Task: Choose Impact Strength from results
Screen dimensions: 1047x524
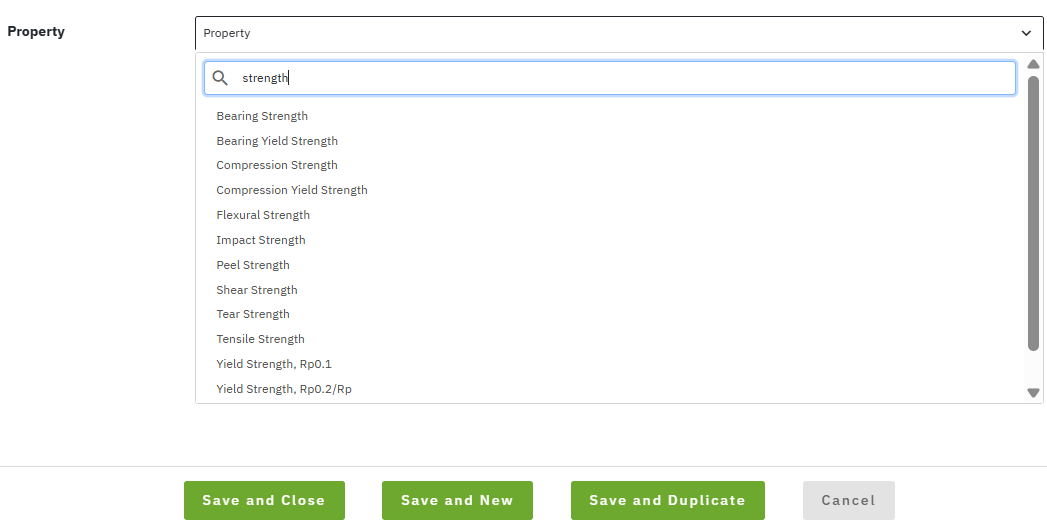Action: [261, 240]
